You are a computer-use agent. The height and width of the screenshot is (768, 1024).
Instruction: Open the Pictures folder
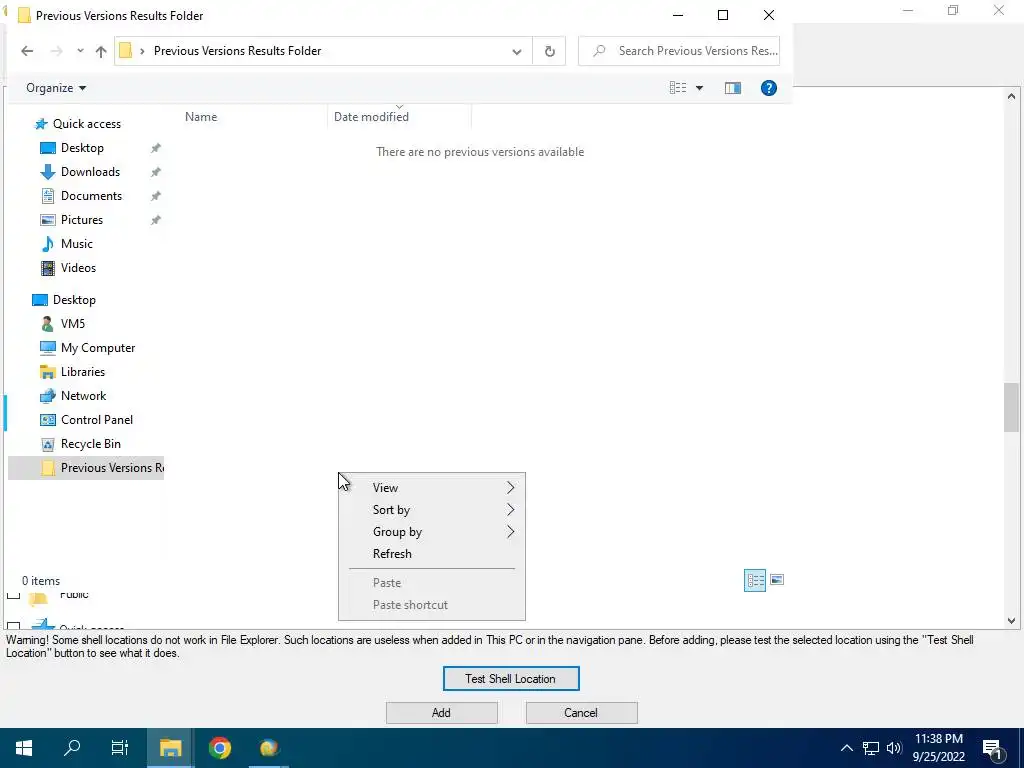coord(82,219)
